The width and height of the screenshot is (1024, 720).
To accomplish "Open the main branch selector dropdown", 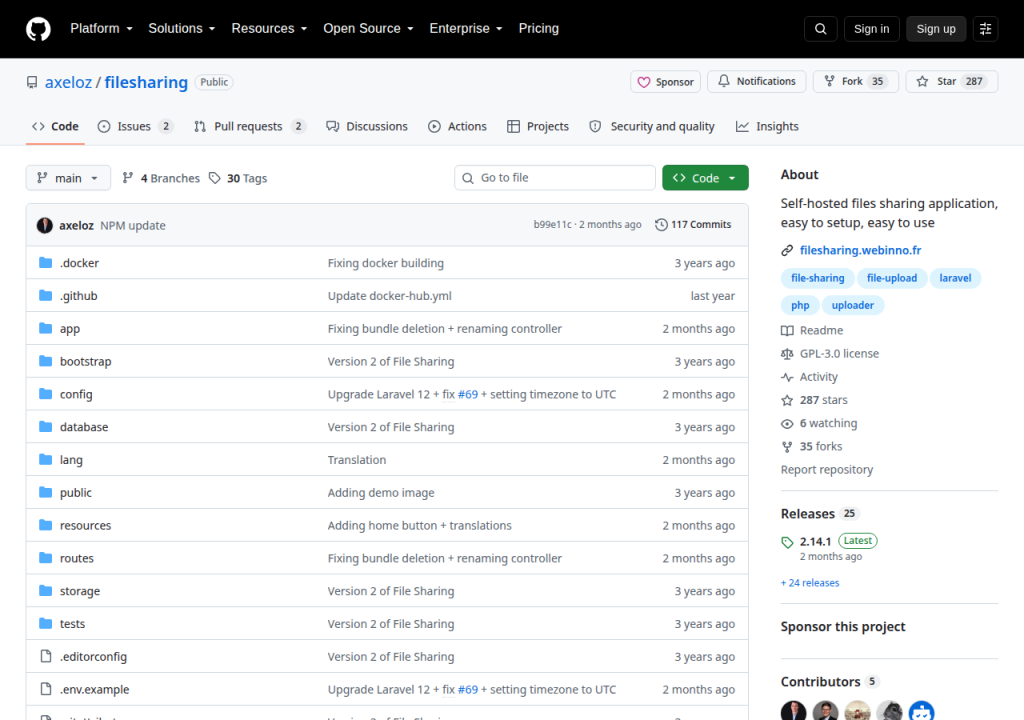I will 68,178.
